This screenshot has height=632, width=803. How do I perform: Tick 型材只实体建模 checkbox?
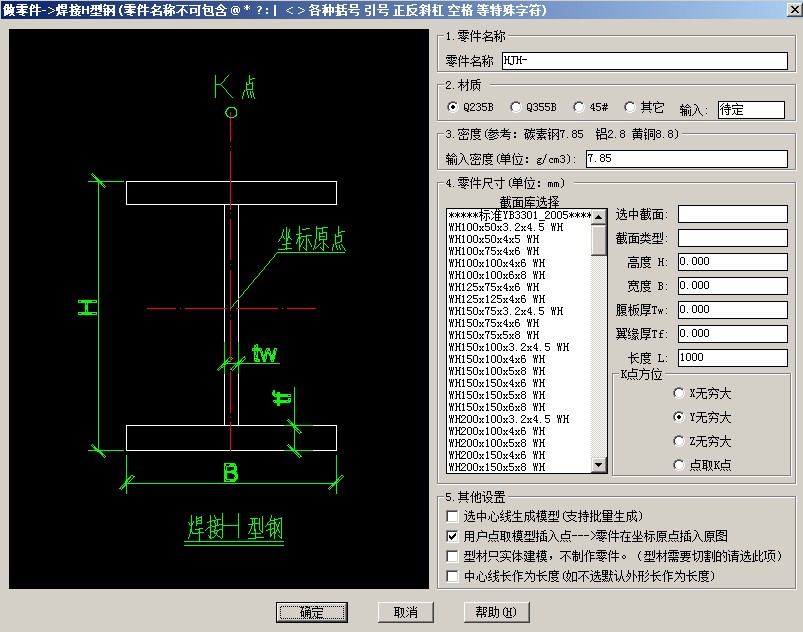[453, 556]
